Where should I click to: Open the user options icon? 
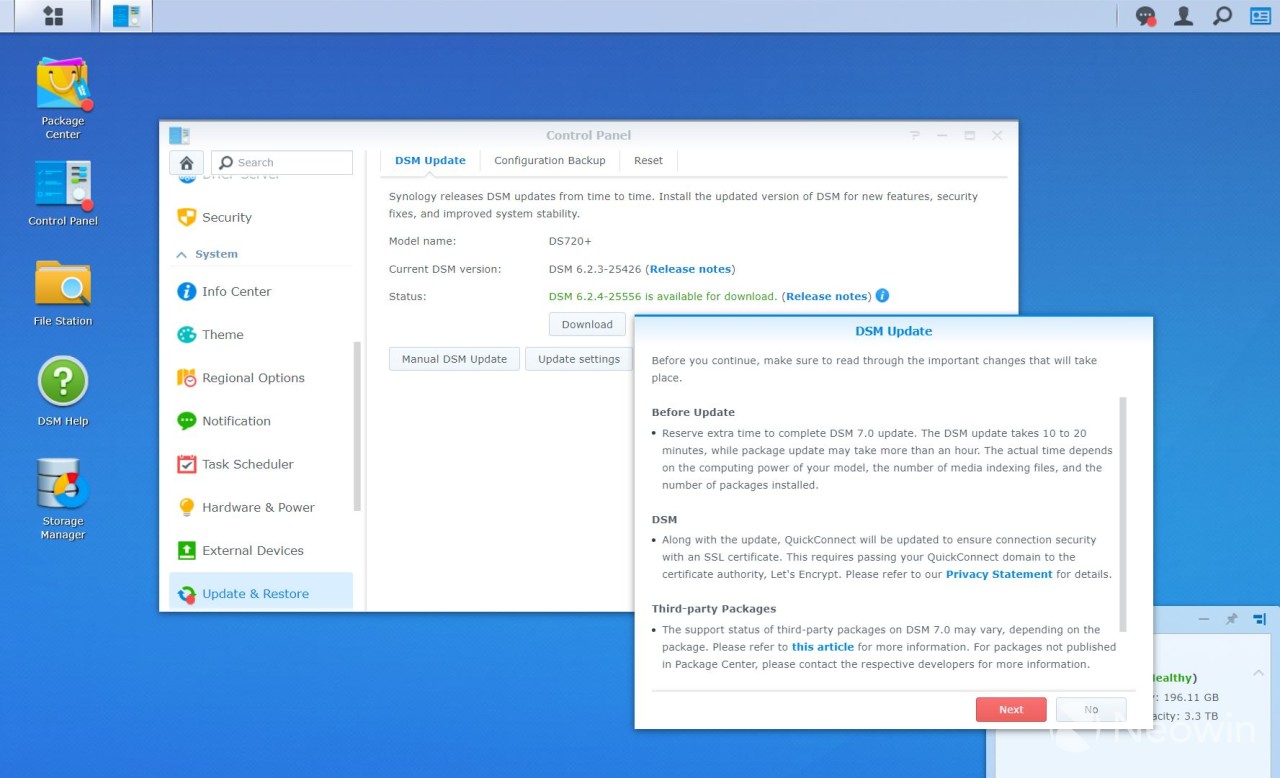pos(1183,16)
